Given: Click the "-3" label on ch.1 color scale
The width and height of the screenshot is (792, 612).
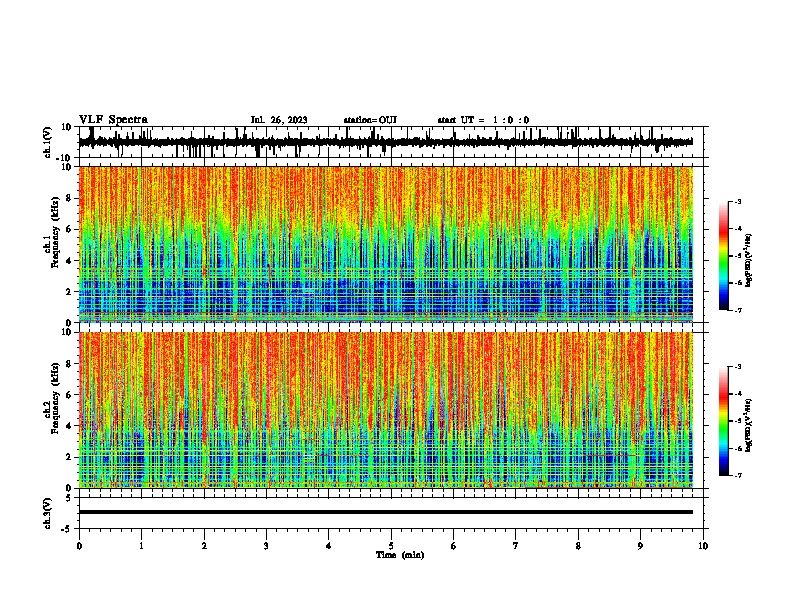Looking at the screenshot, I should 737,201.
